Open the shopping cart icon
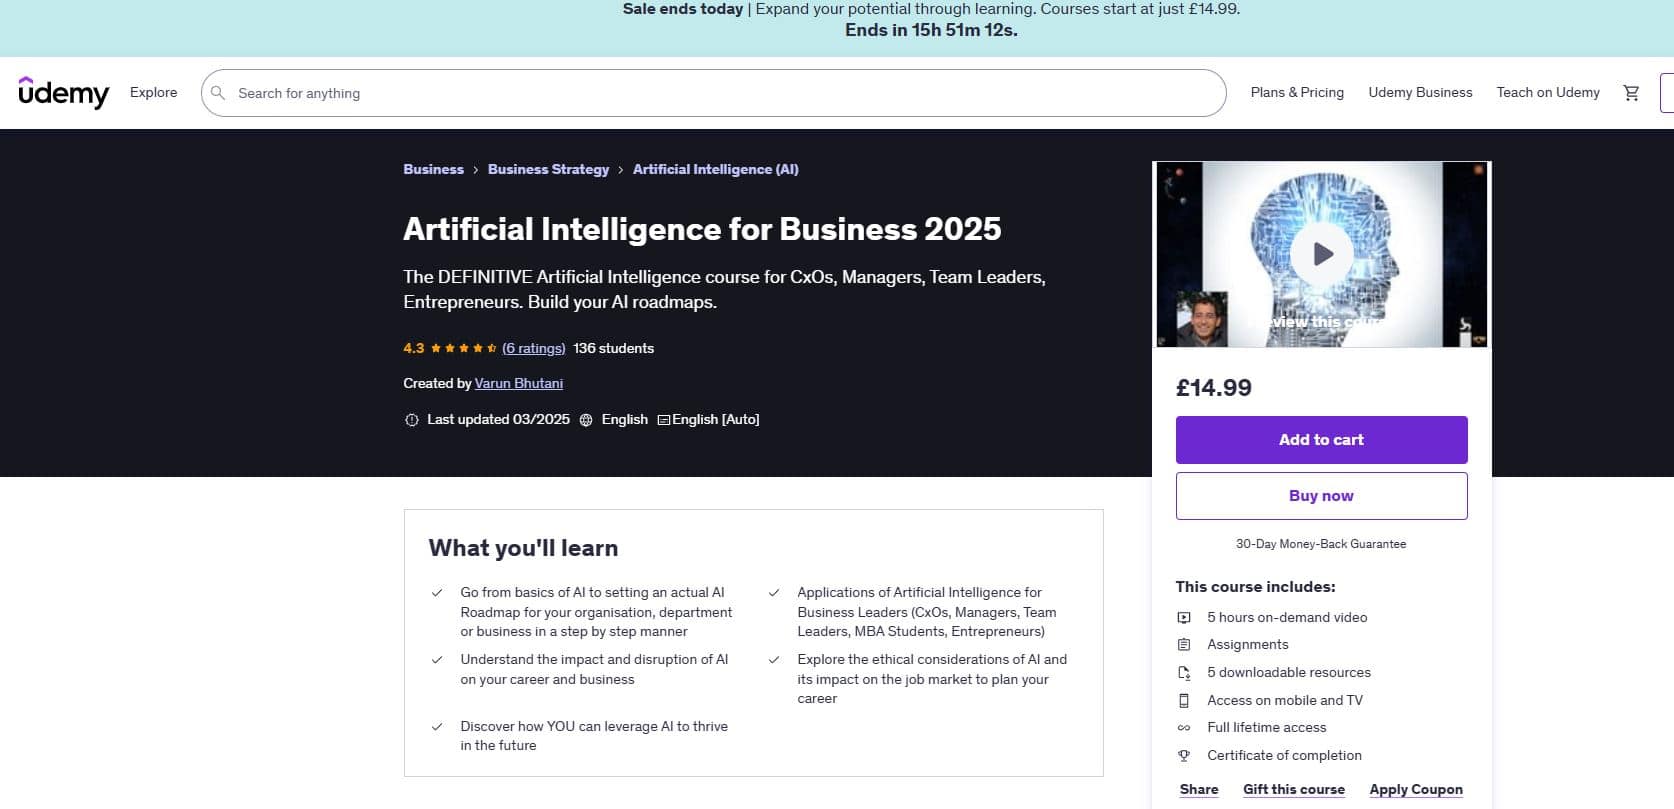 (x=1631, y=93)
